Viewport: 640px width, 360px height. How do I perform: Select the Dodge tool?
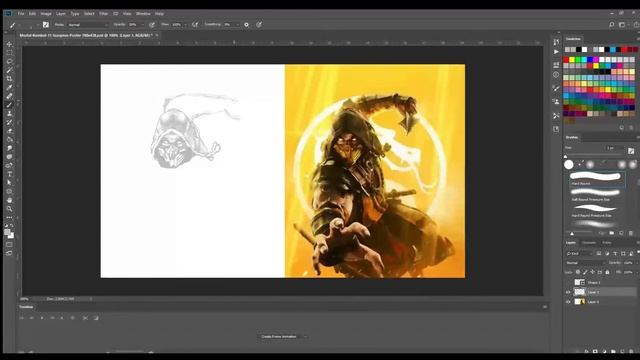(x=9, y=157)
